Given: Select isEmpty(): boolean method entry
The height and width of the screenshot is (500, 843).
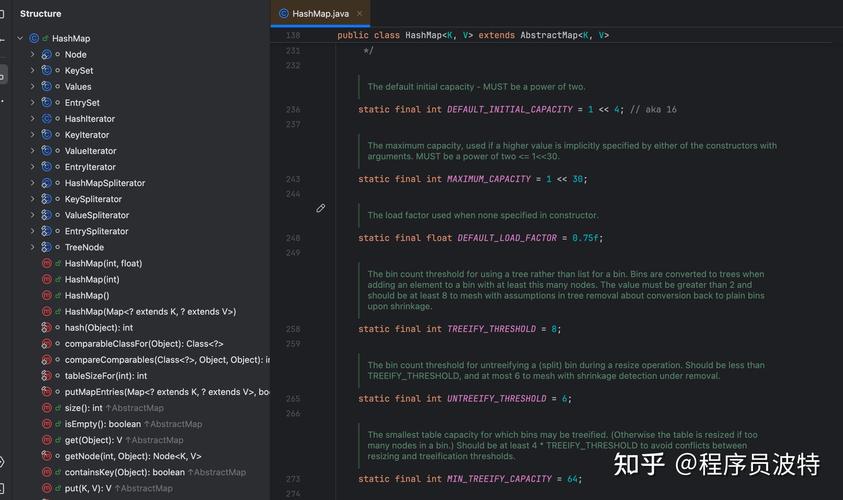Looking at the screenshot, I should 103,424.
